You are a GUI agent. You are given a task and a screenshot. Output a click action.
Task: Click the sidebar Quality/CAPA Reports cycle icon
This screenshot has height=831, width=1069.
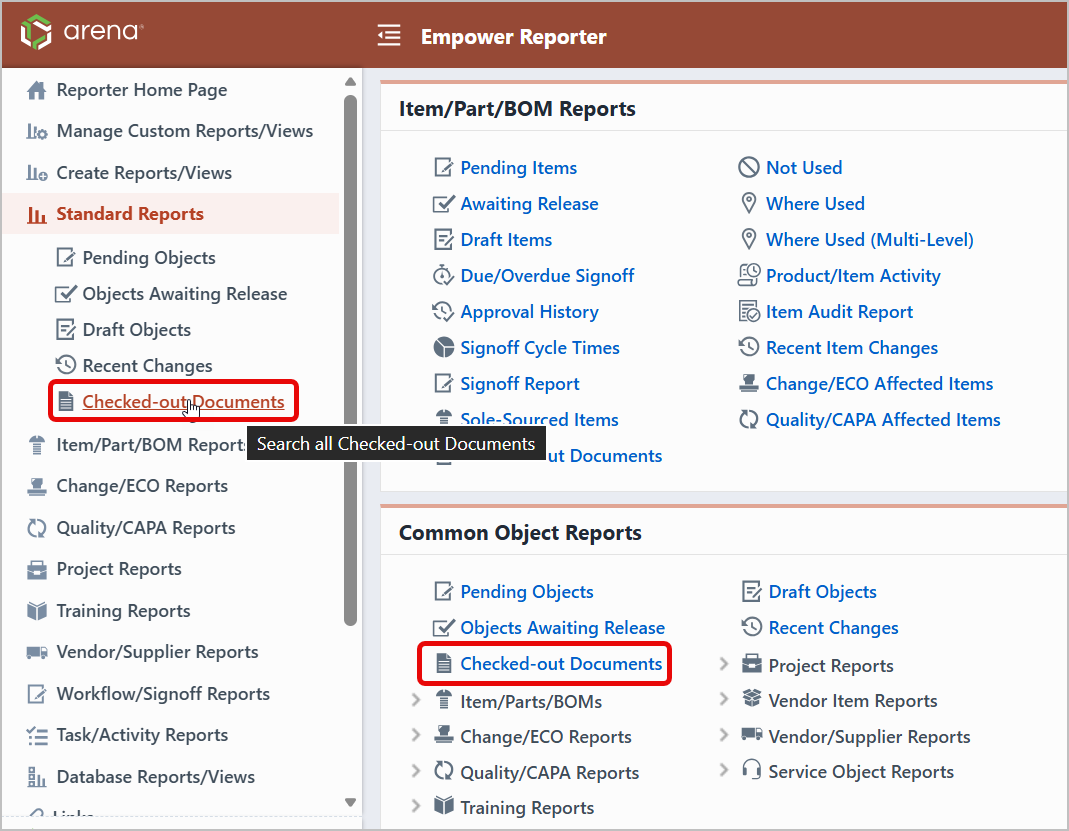click(37, 528)
